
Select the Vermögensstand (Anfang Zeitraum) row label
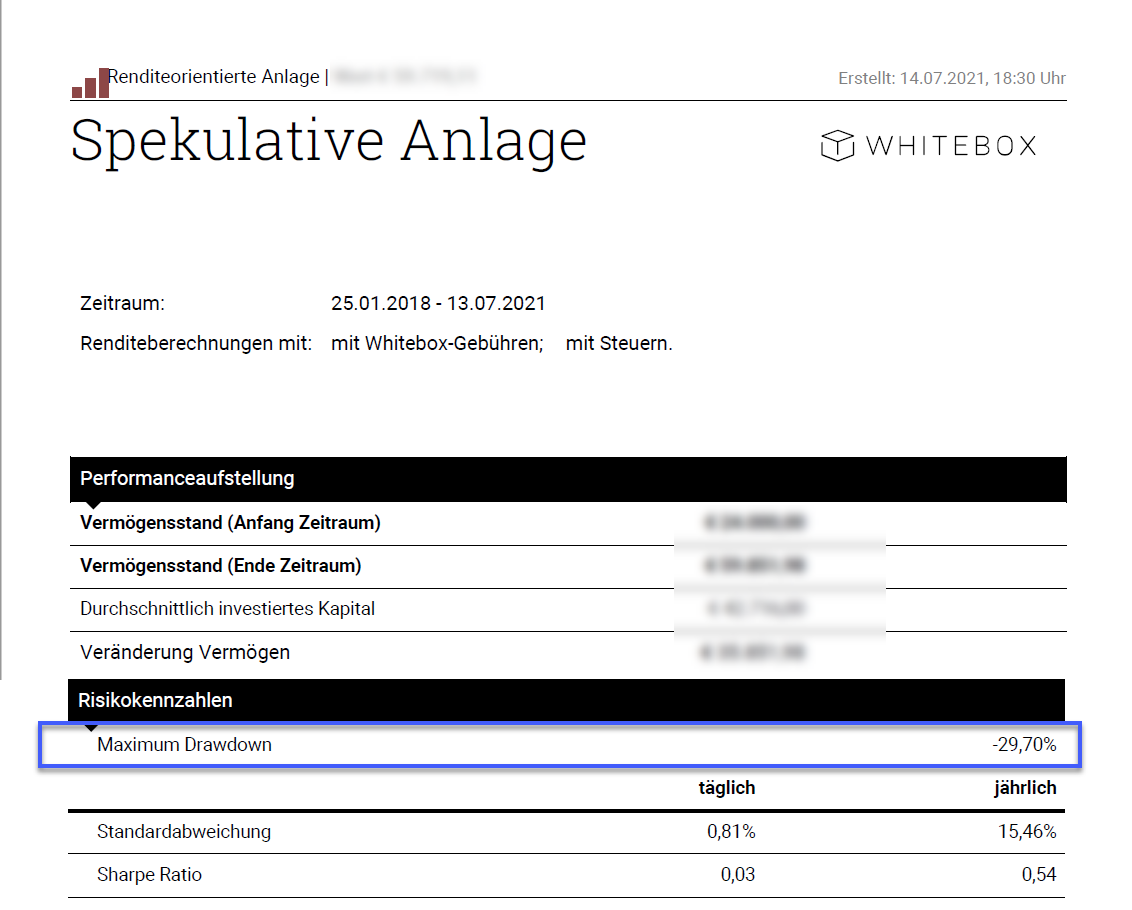coord(230,523)
